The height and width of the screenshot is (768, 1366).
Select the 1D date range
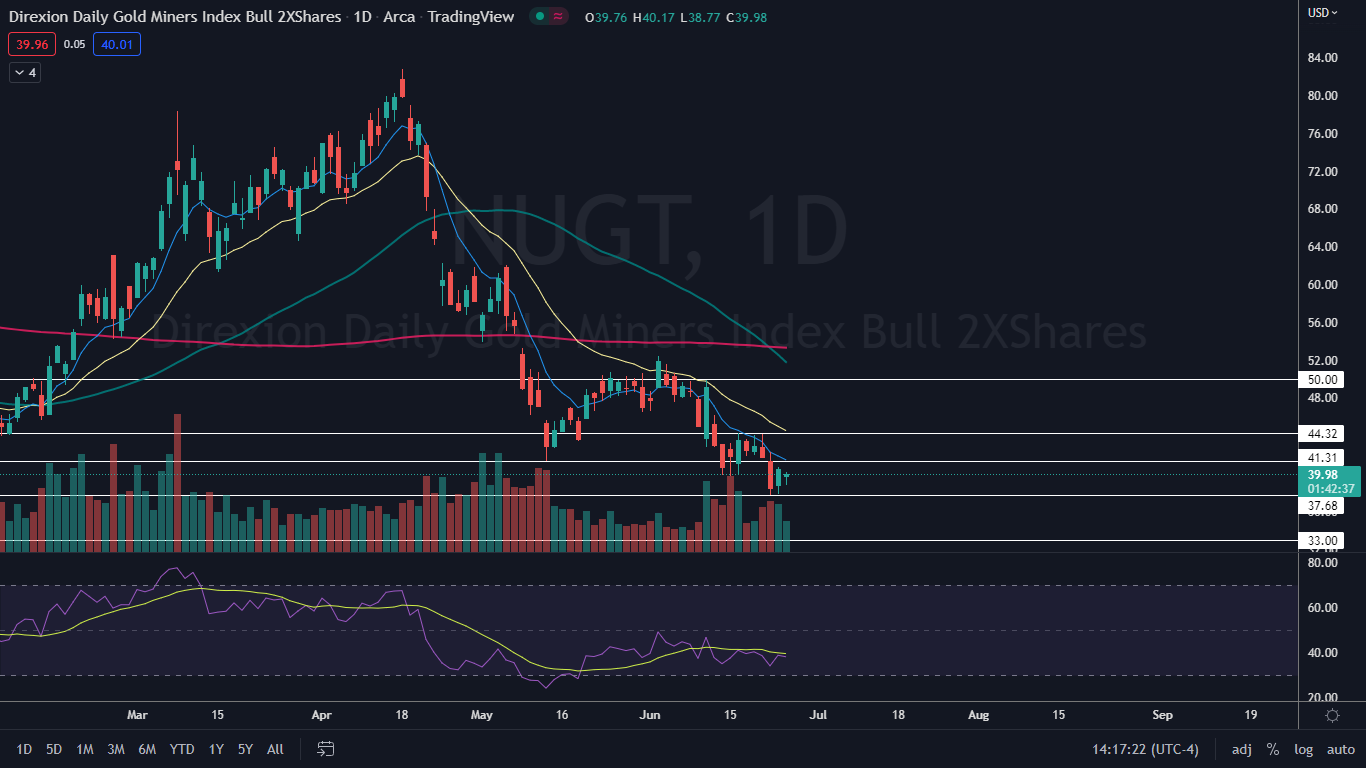(26, 749)
